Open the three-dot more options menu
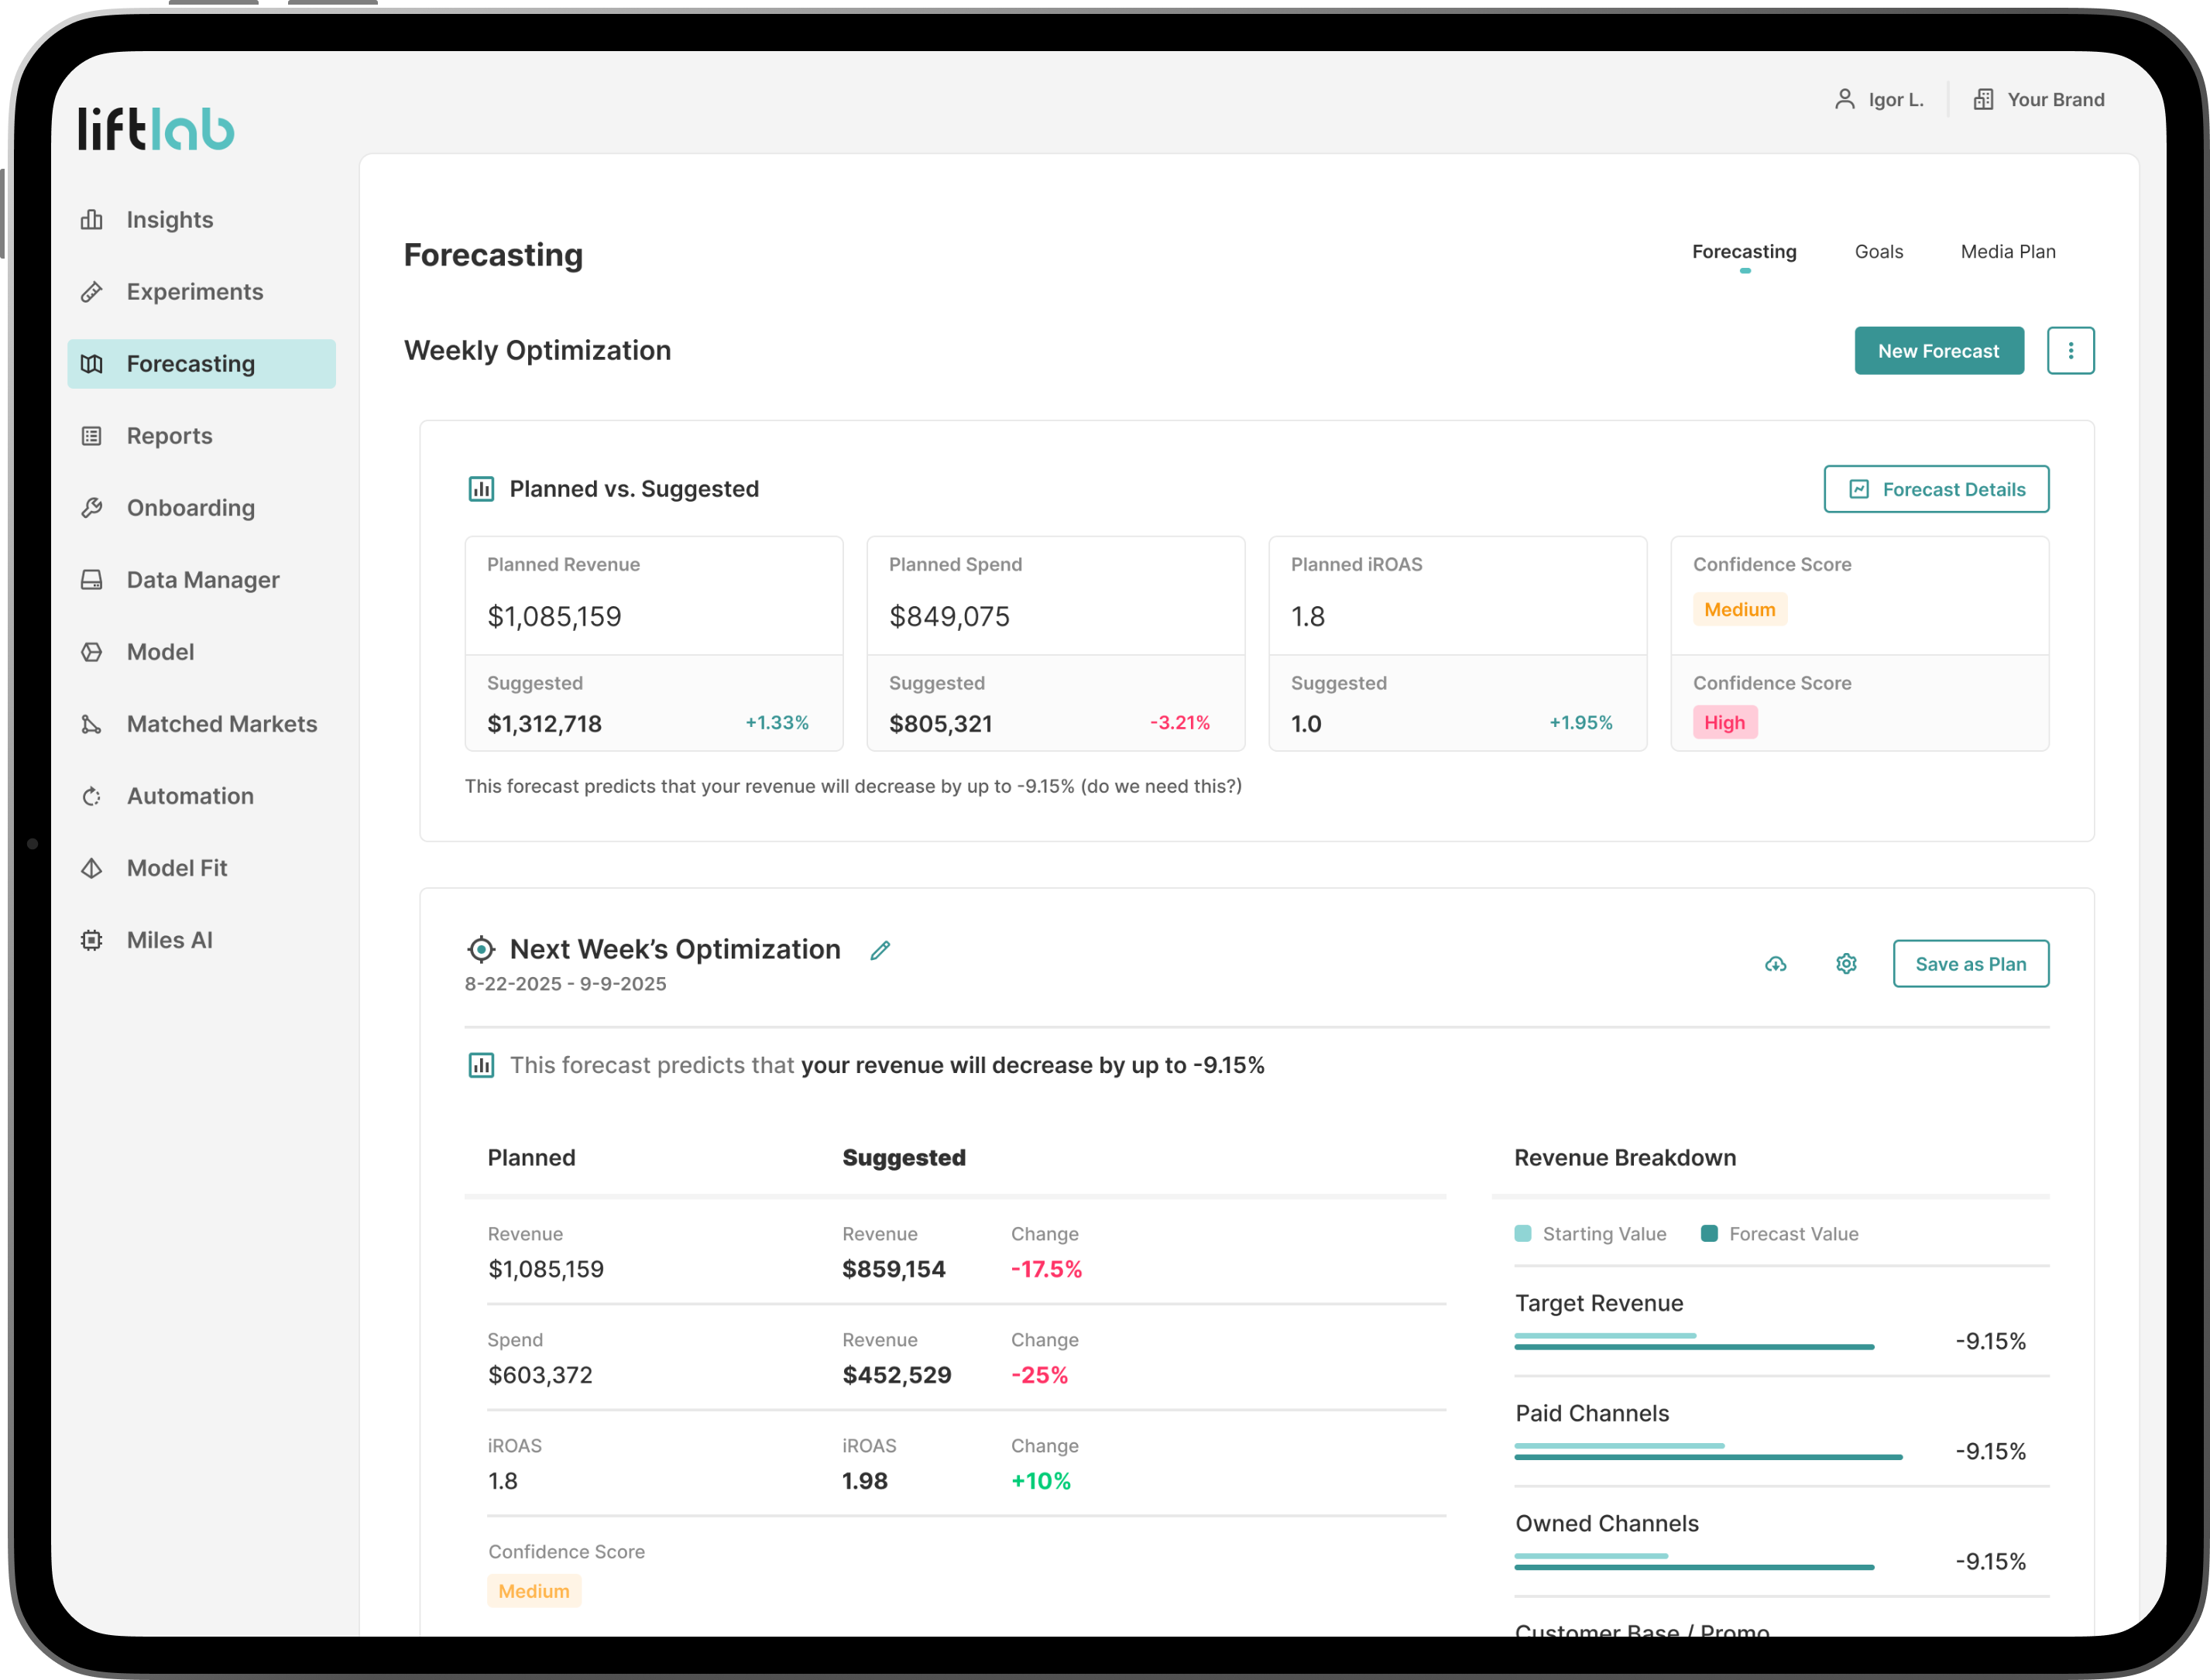The image size is (2210, 1680). [x=2070, y=351]
